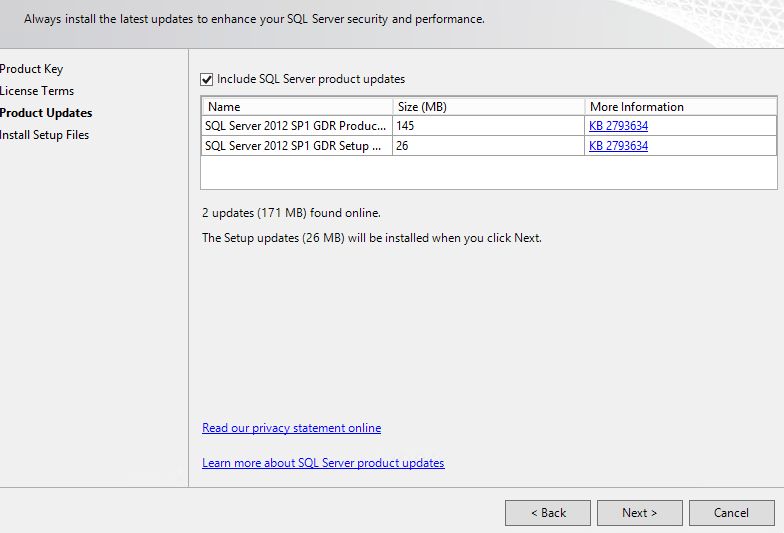The image size is (784, 533).
Task: Learn more about SQL Server product updates
Action: pos(323,463)
